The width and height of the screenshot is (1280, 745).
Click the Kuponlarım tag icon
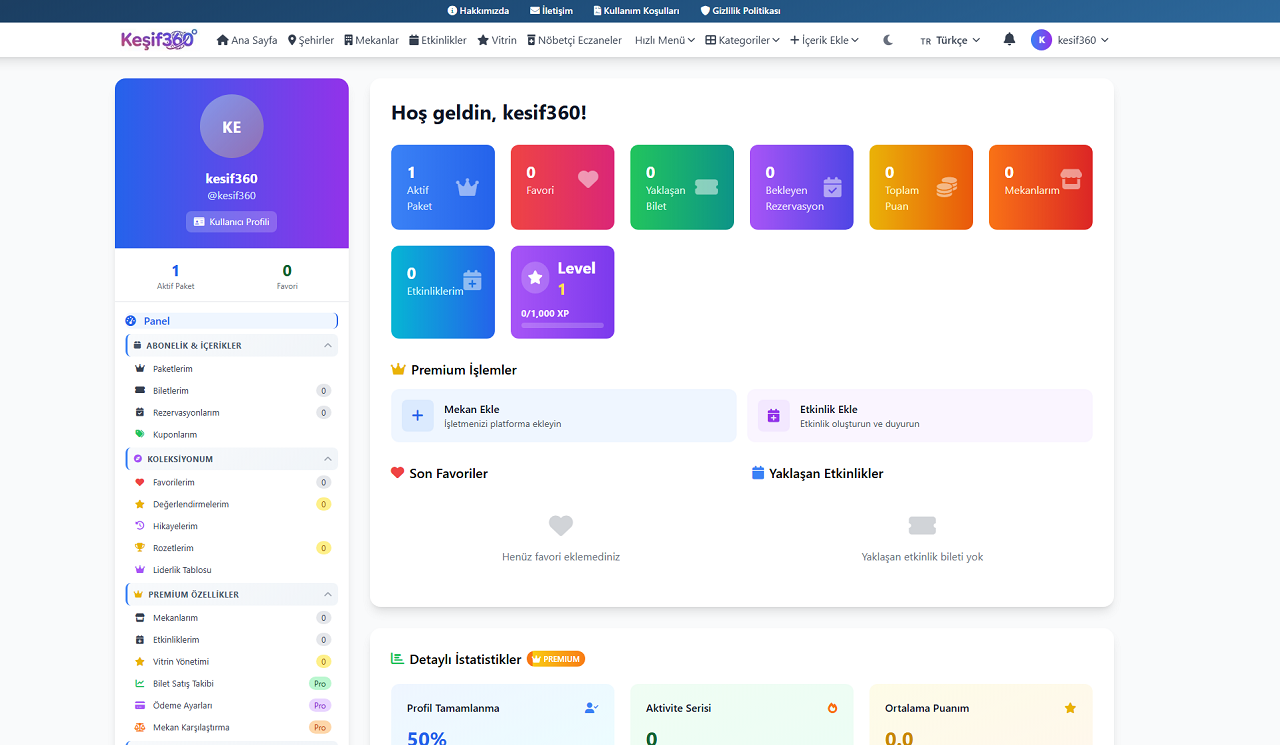(140, 434)
